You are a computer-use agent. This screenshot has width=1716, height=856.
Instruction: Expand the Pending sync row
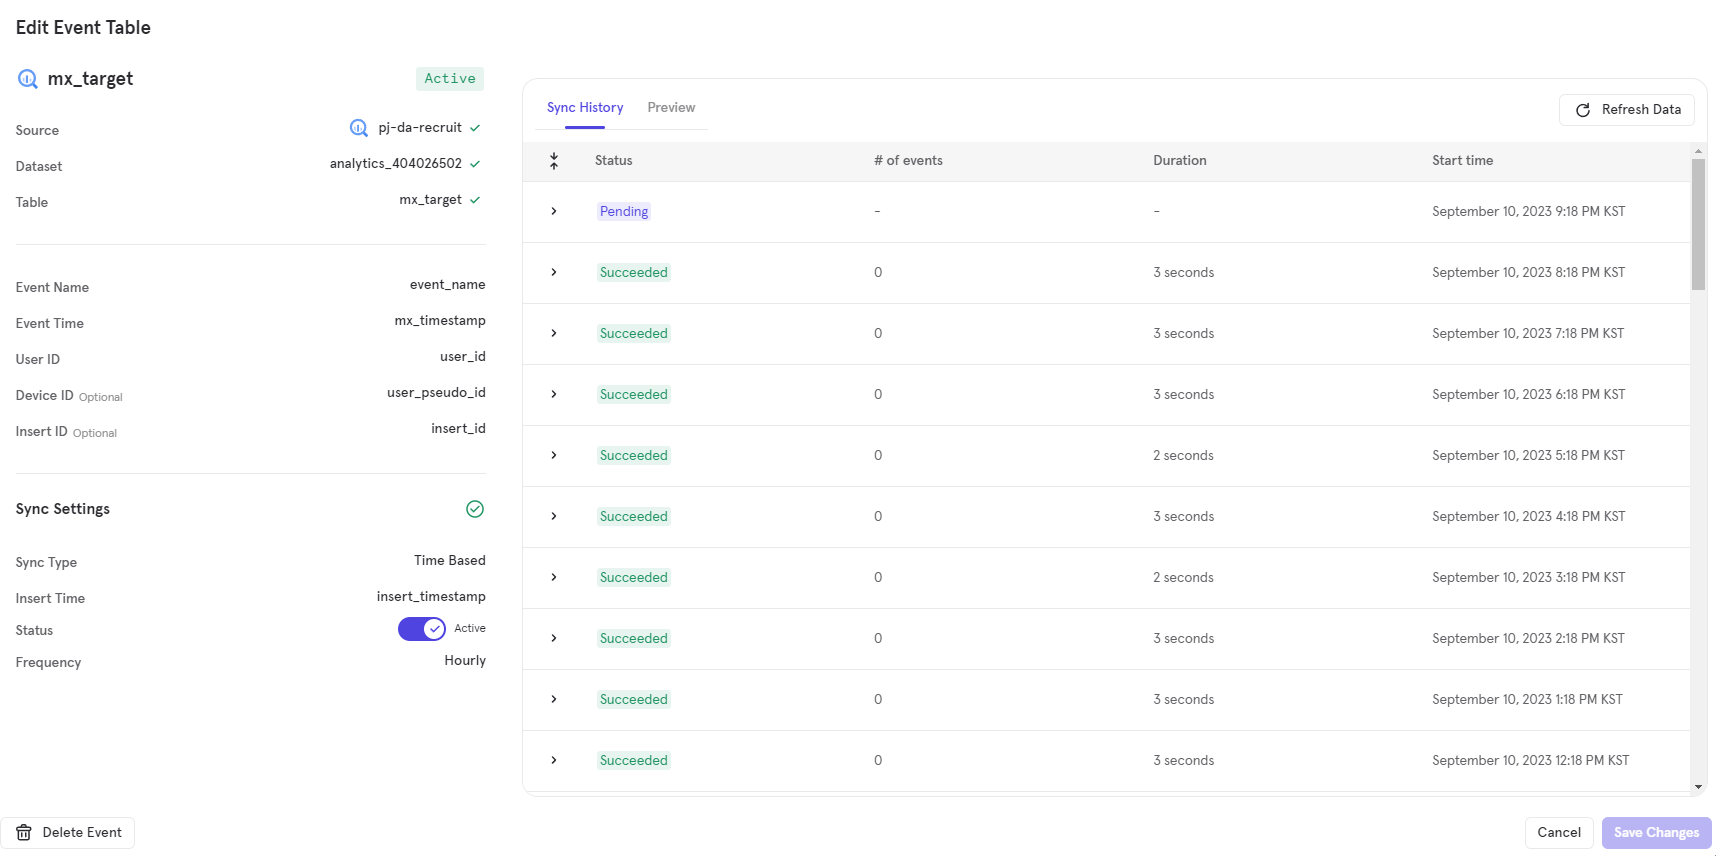tap(554, 212)
